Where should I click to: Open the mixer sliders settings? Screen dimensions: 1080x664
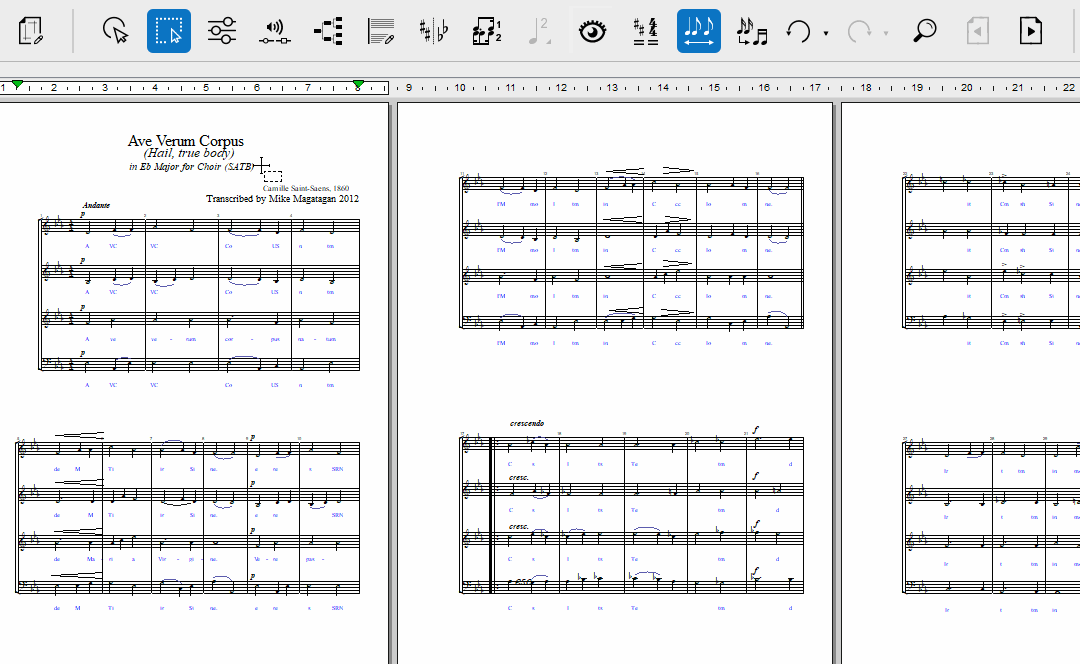point(222,31)
